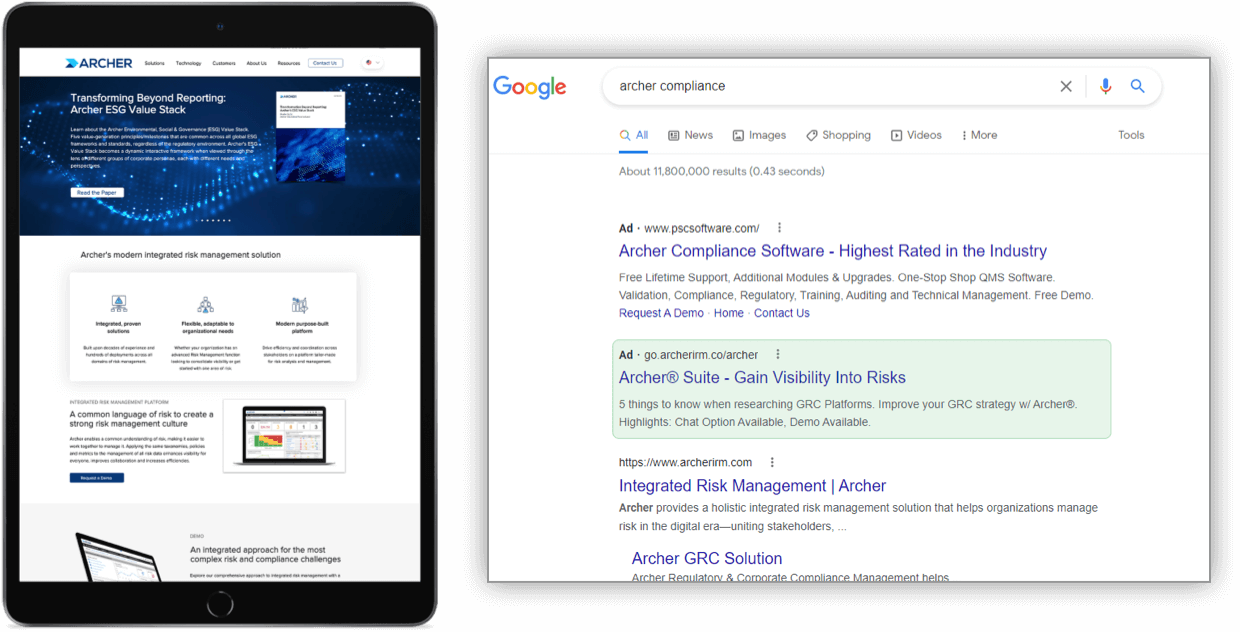Click Read the Paper button
Screen dimensions: 1240x632
97,192
